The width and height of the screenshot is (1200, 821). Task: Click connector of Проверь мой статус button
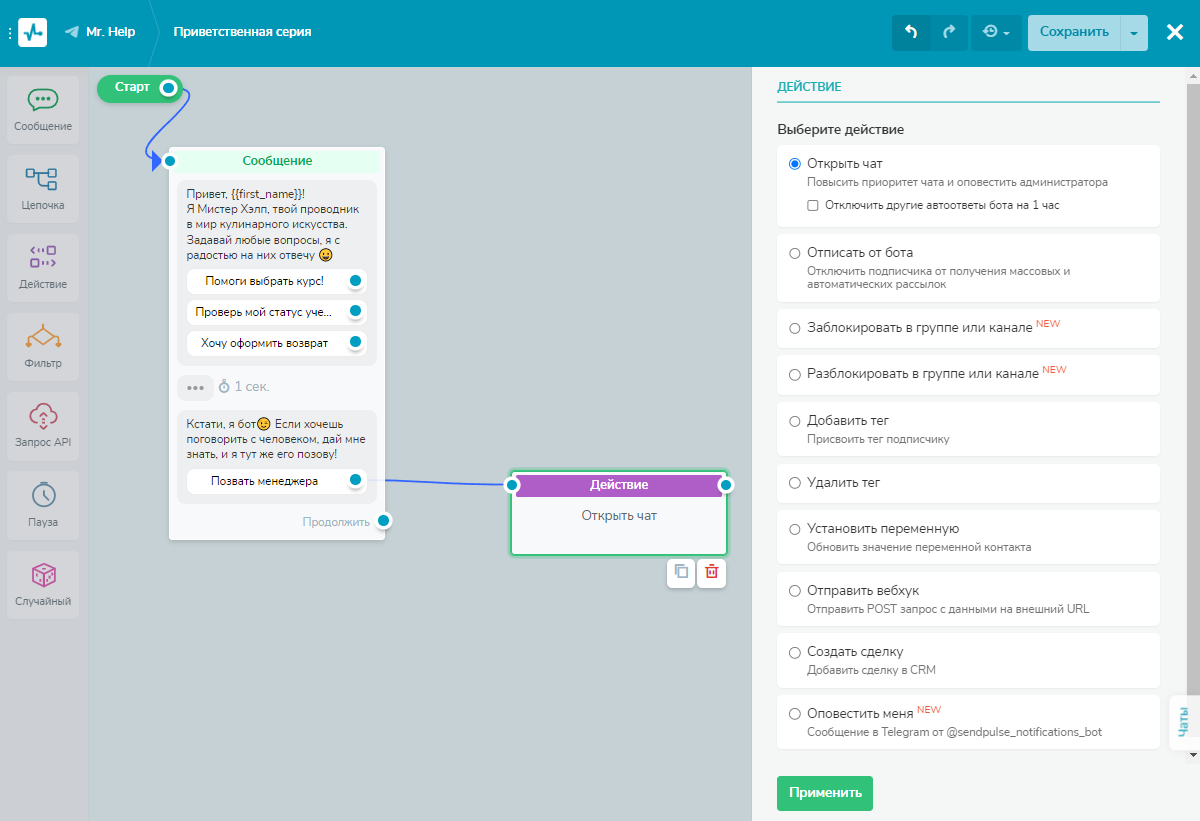355,312
